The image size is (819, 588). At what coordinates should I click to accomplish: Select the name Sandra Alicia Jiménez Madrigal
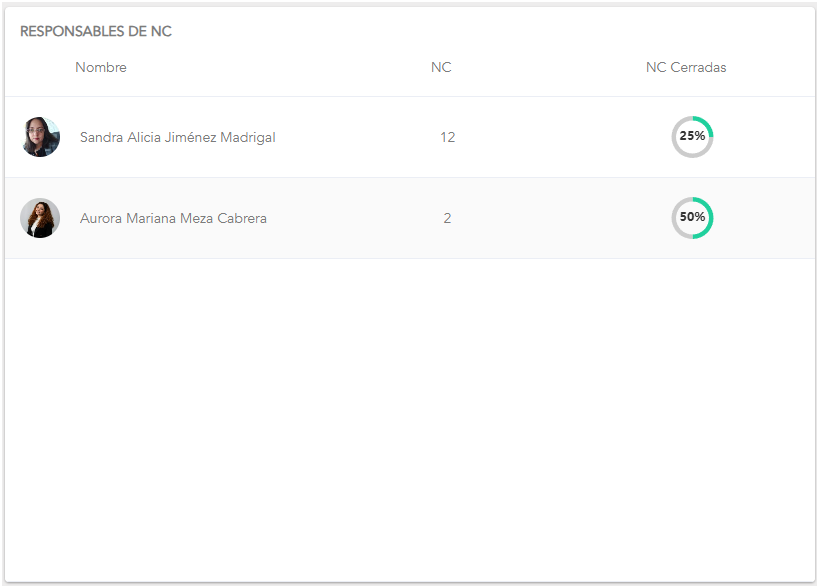point(177,137)
